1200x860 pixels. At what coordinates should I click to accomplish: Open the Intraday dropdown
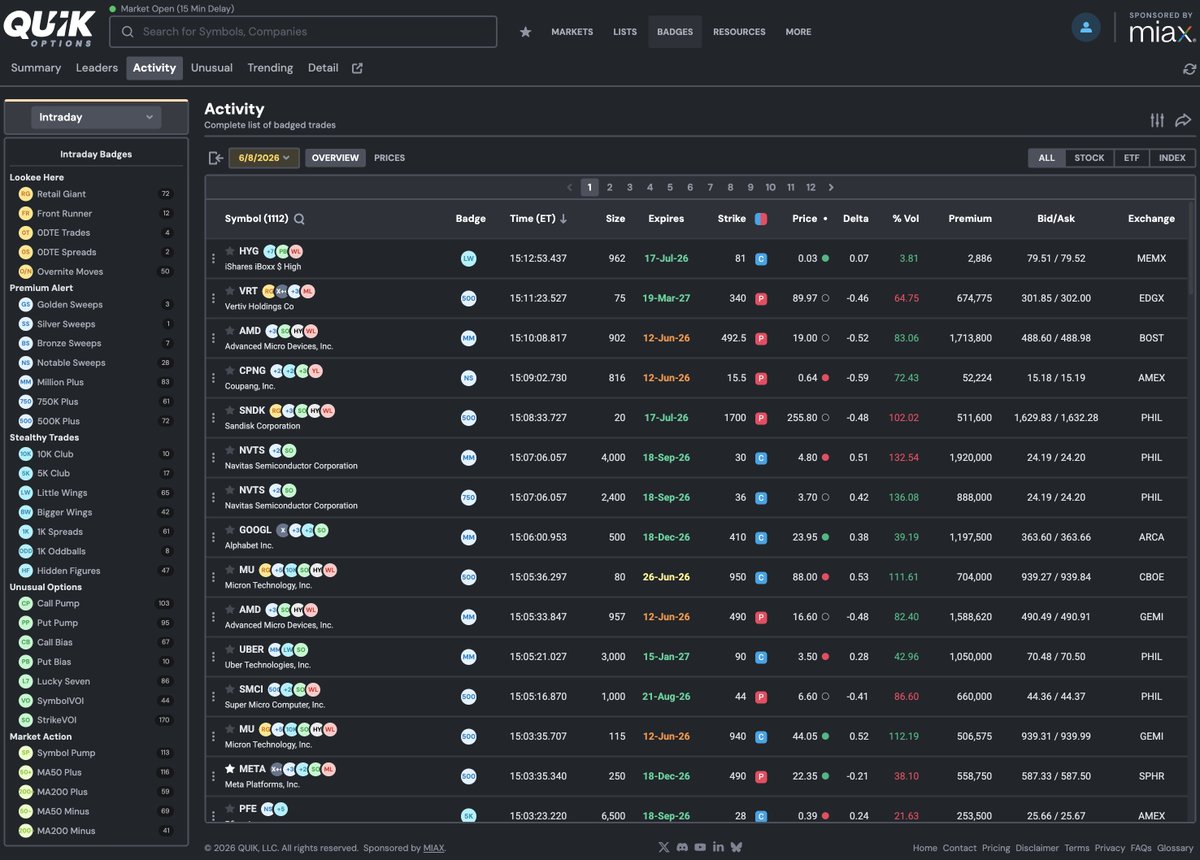(x=96, y=117)
